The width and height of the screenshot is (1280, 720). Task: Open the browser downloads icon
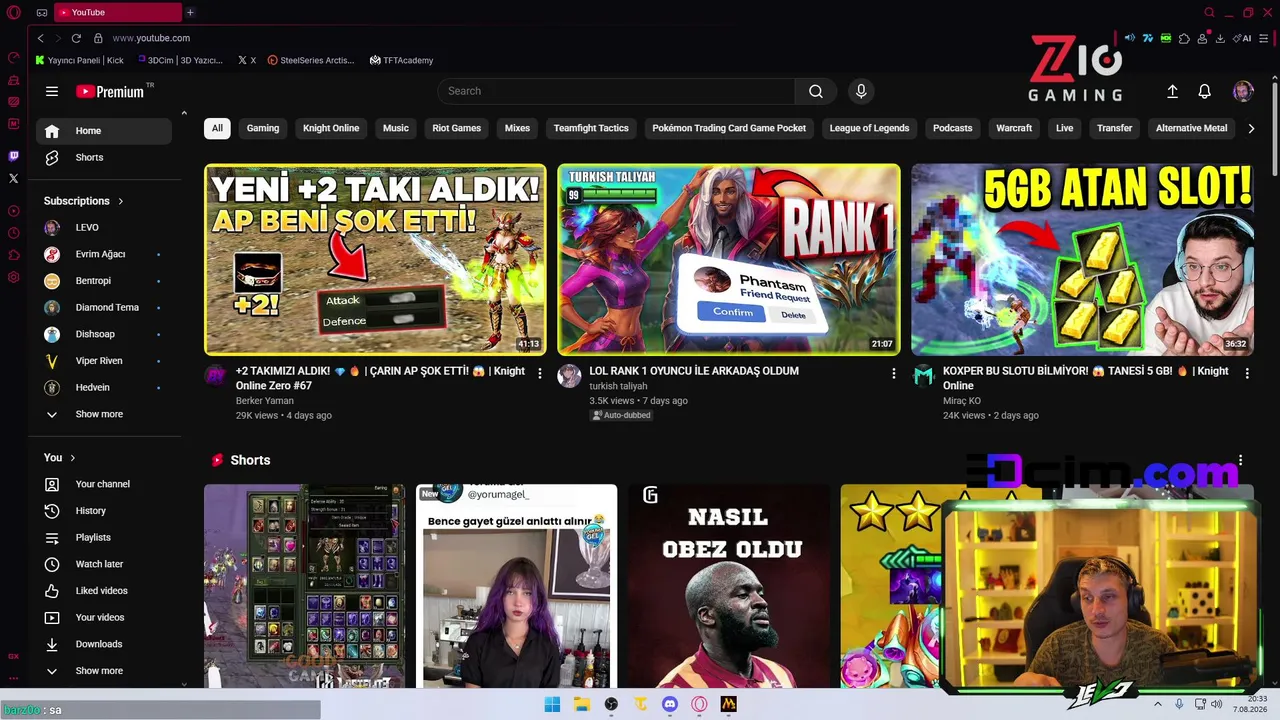tap(1220, 38)
